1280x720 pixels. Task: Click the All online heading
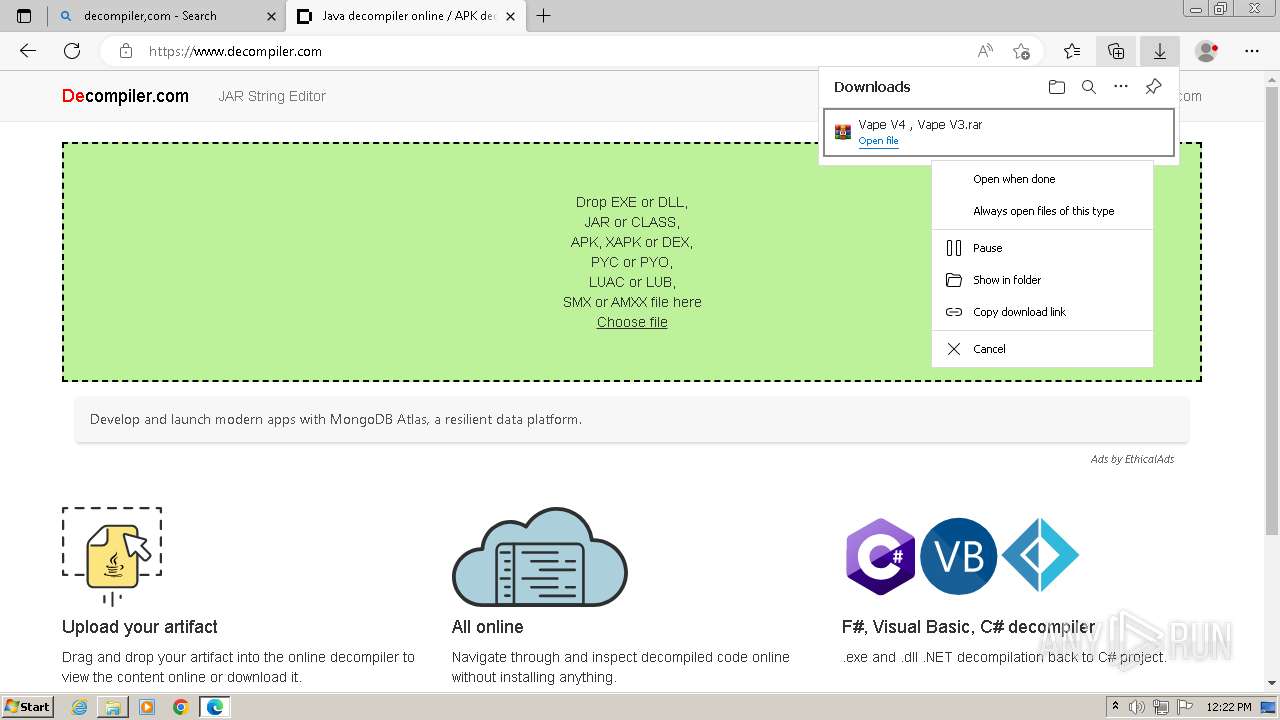click(487, 627)
